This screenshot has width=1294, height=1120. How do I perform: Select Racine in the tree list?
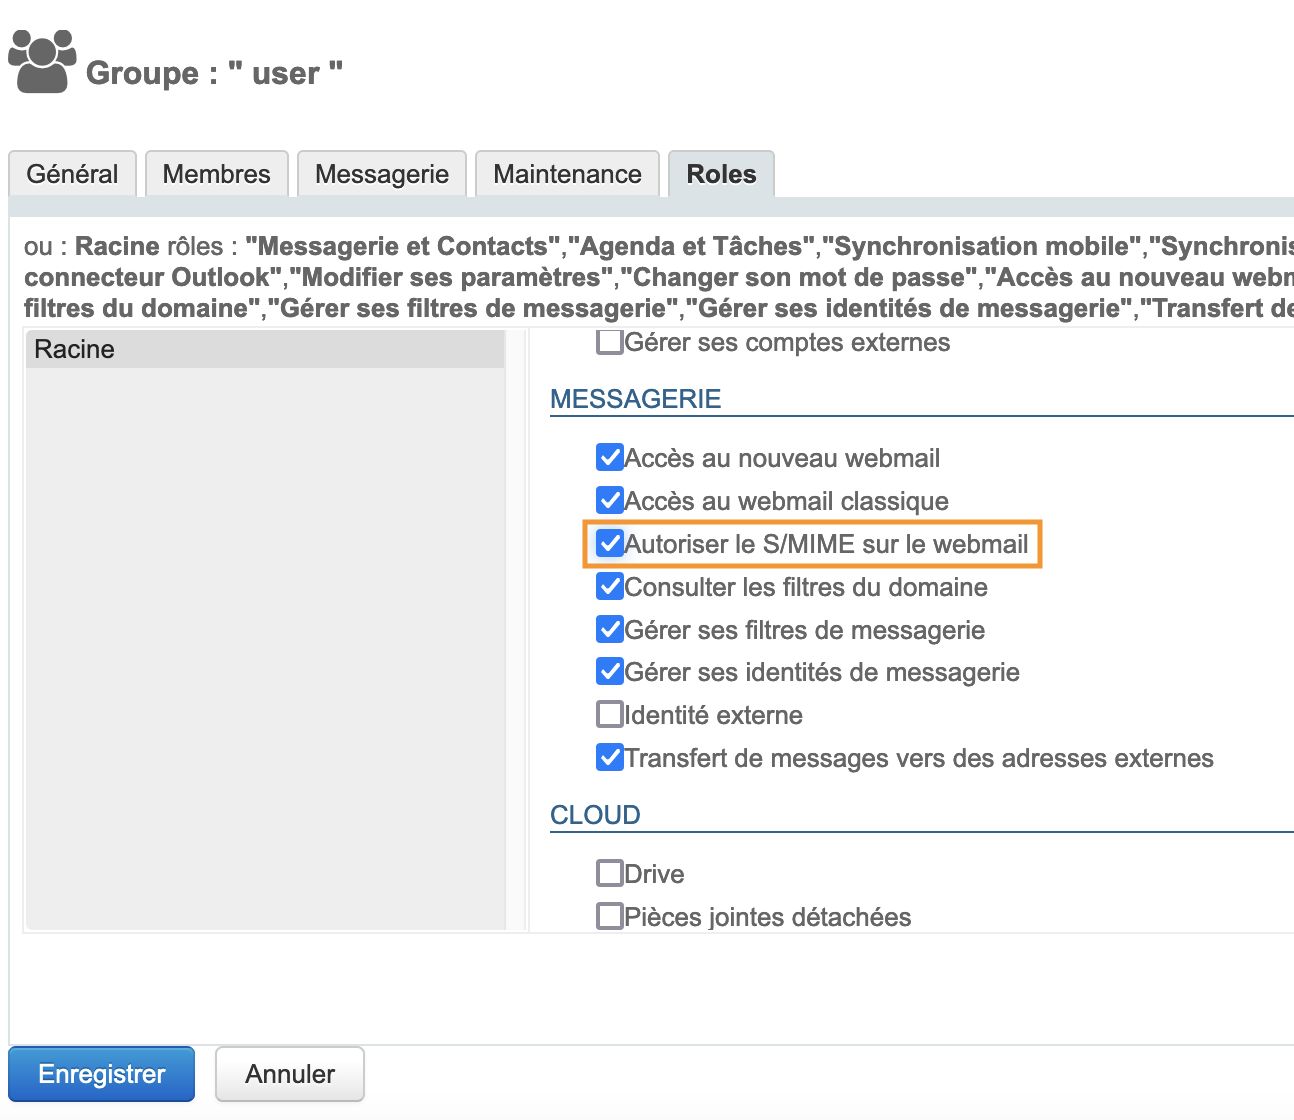(75, 349)
